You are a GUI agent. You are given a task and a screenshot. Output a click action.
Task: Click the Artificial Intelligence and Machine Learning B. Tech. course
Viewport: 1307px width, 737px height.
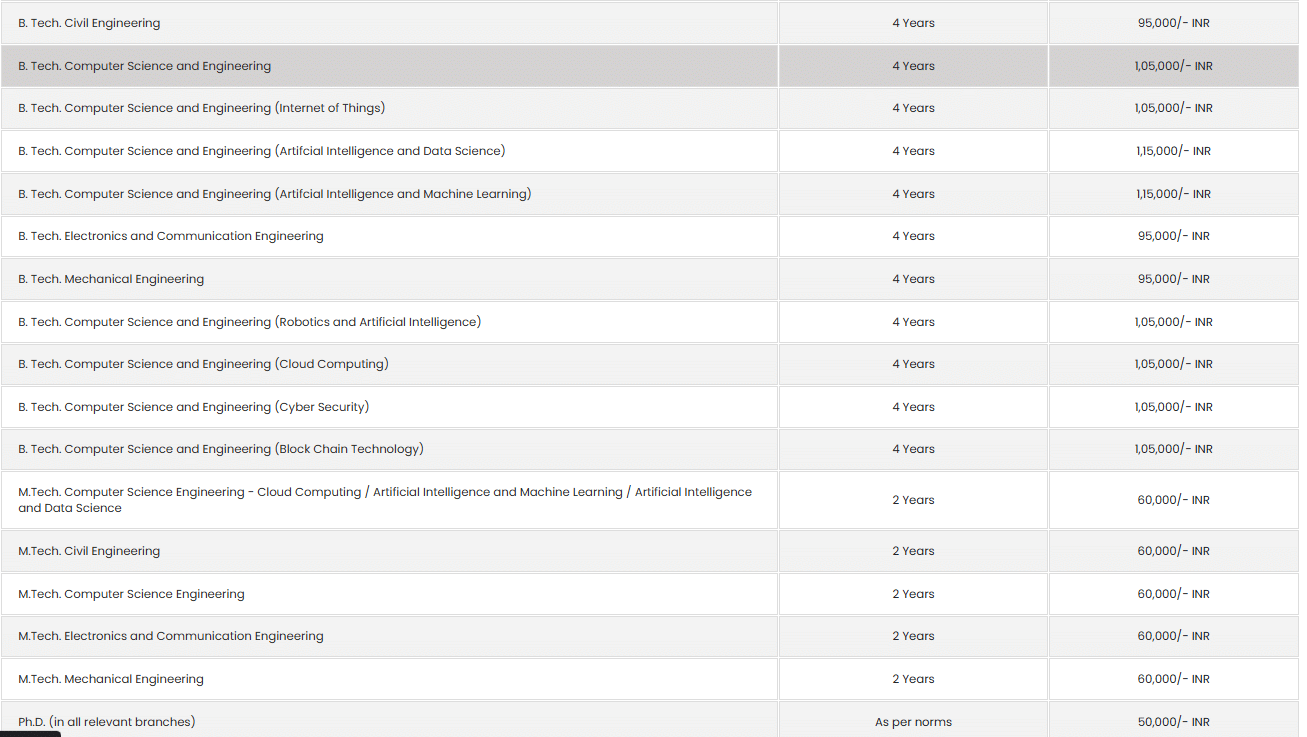tap(274, 194)
